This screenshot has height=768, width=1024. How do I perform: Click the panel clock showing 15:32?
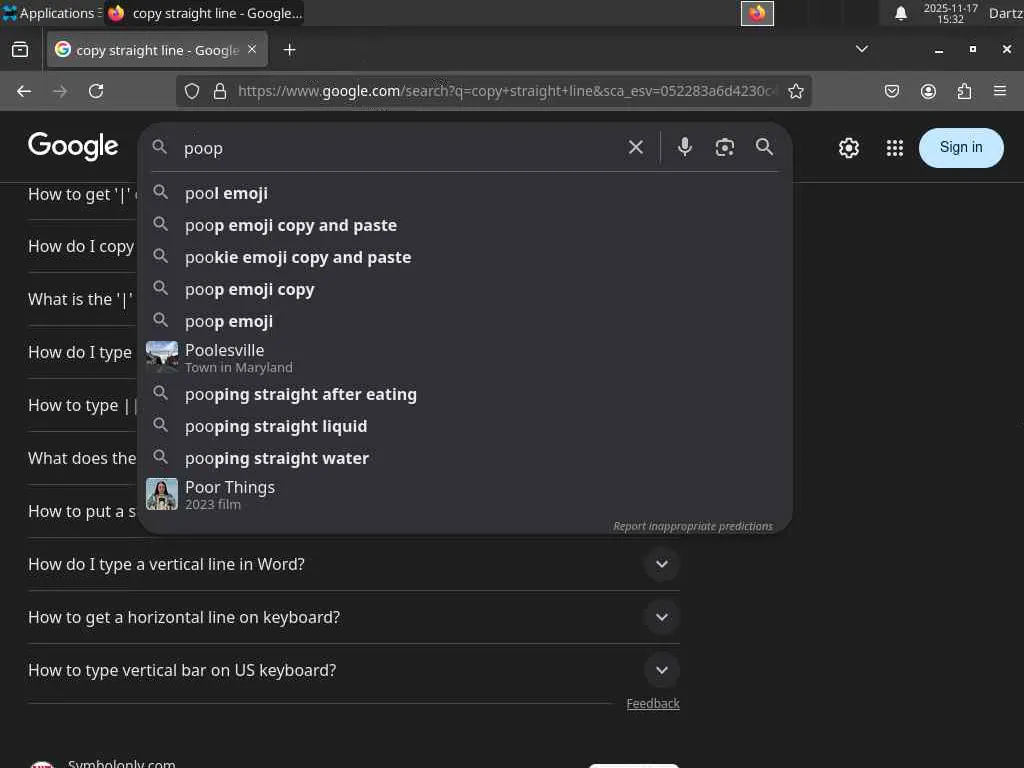pos(950,13)
